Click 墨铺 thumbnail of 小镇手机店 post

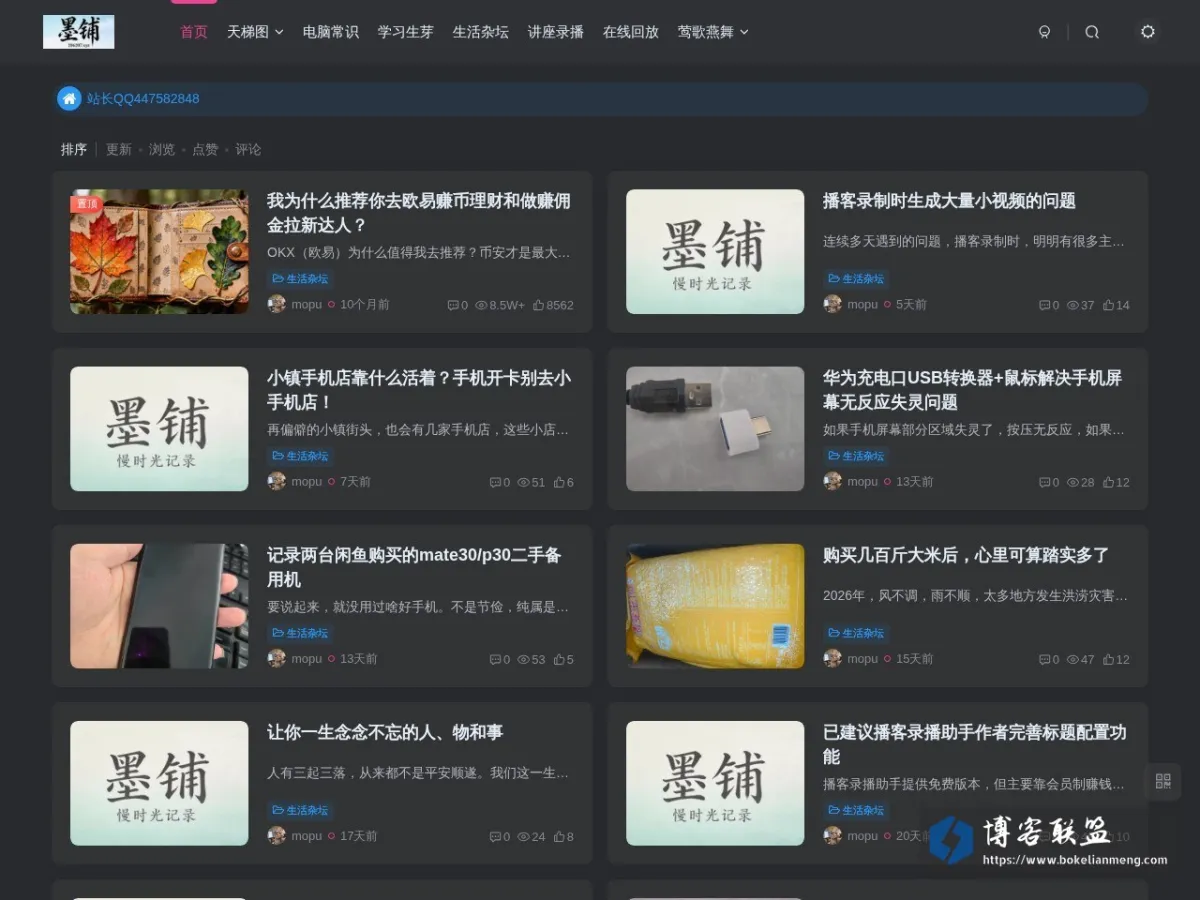click(159, 429)
